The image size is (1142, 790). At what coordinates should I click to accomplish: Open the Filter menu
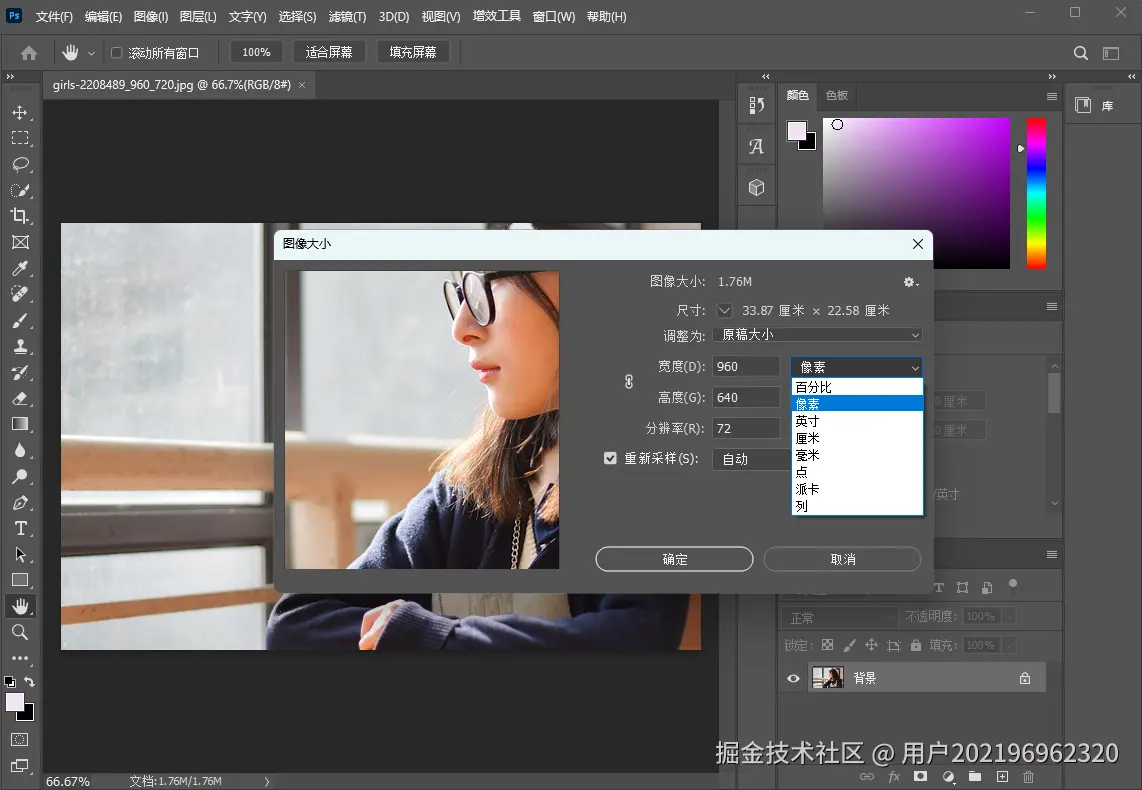click(347, 17)
